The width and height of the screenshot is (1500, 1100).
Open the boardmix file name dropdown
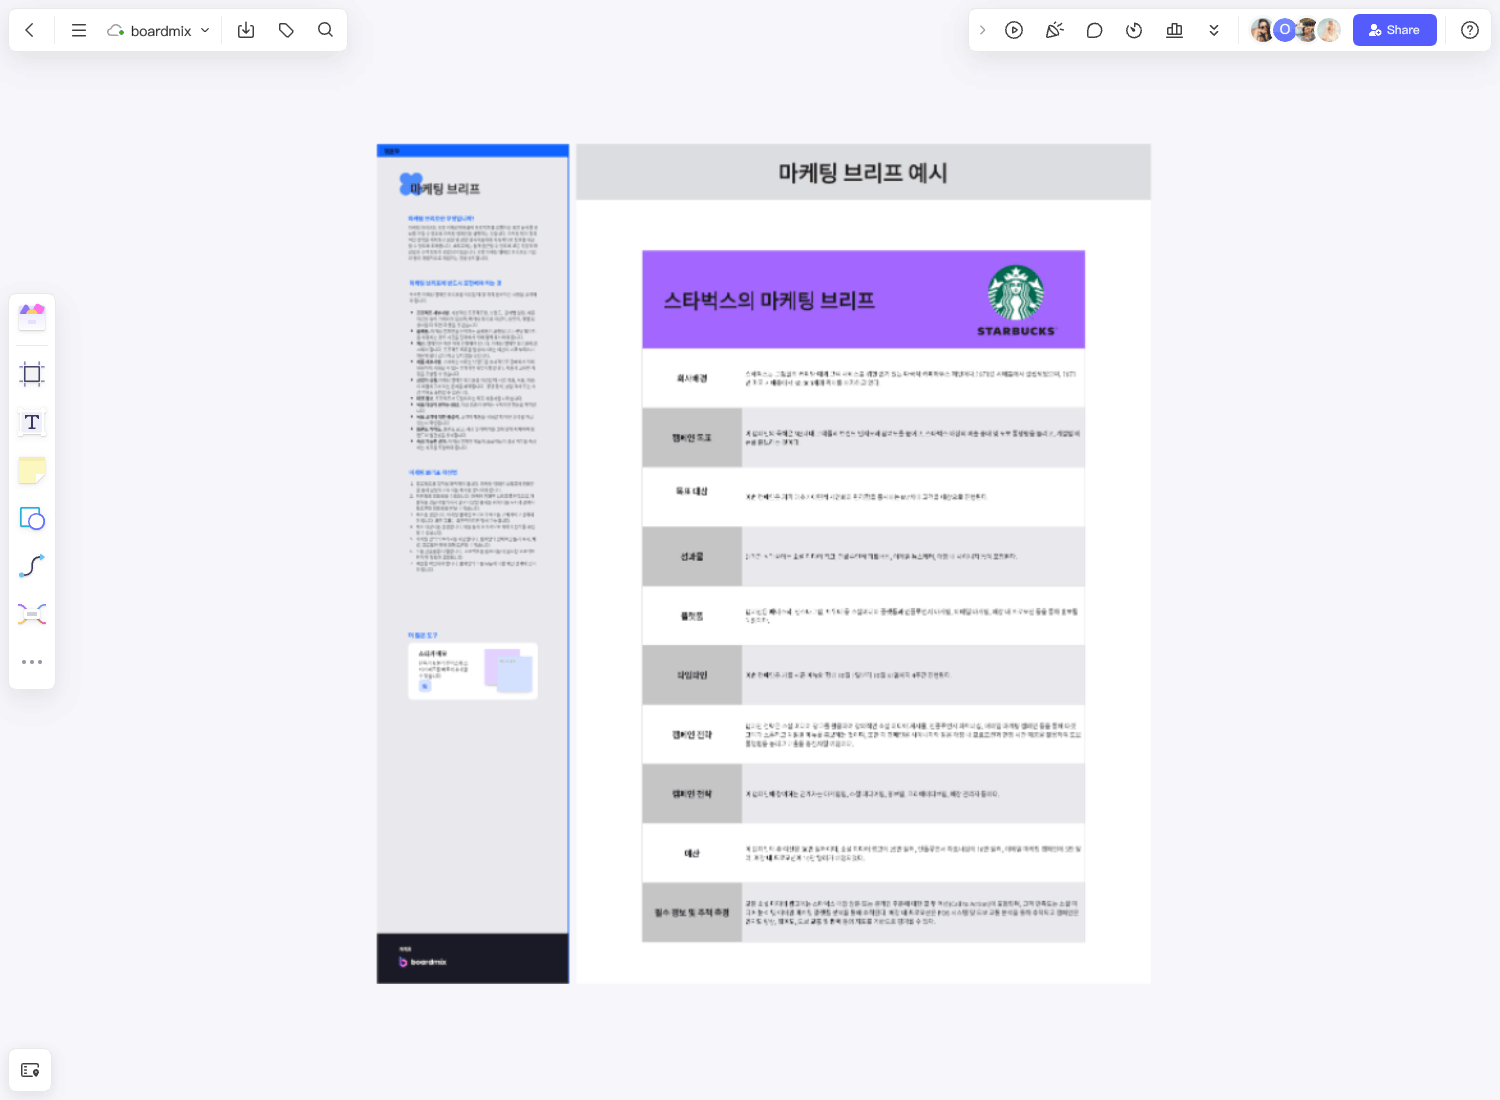tap(159, 30)
